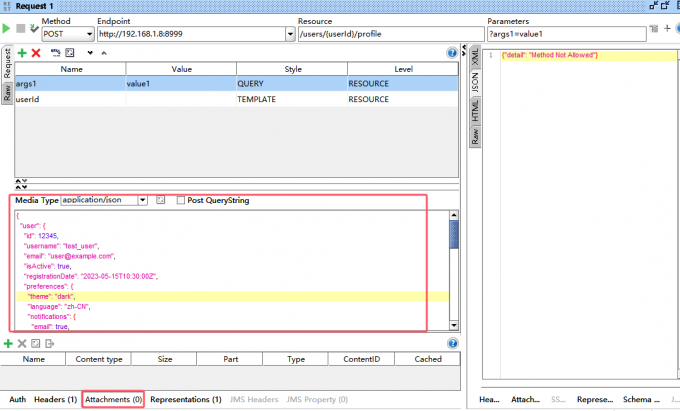Image resolution: width=680 pixels, height=411 pixels.
Task: Open the response Attach... tab
Action: point(525,399)
